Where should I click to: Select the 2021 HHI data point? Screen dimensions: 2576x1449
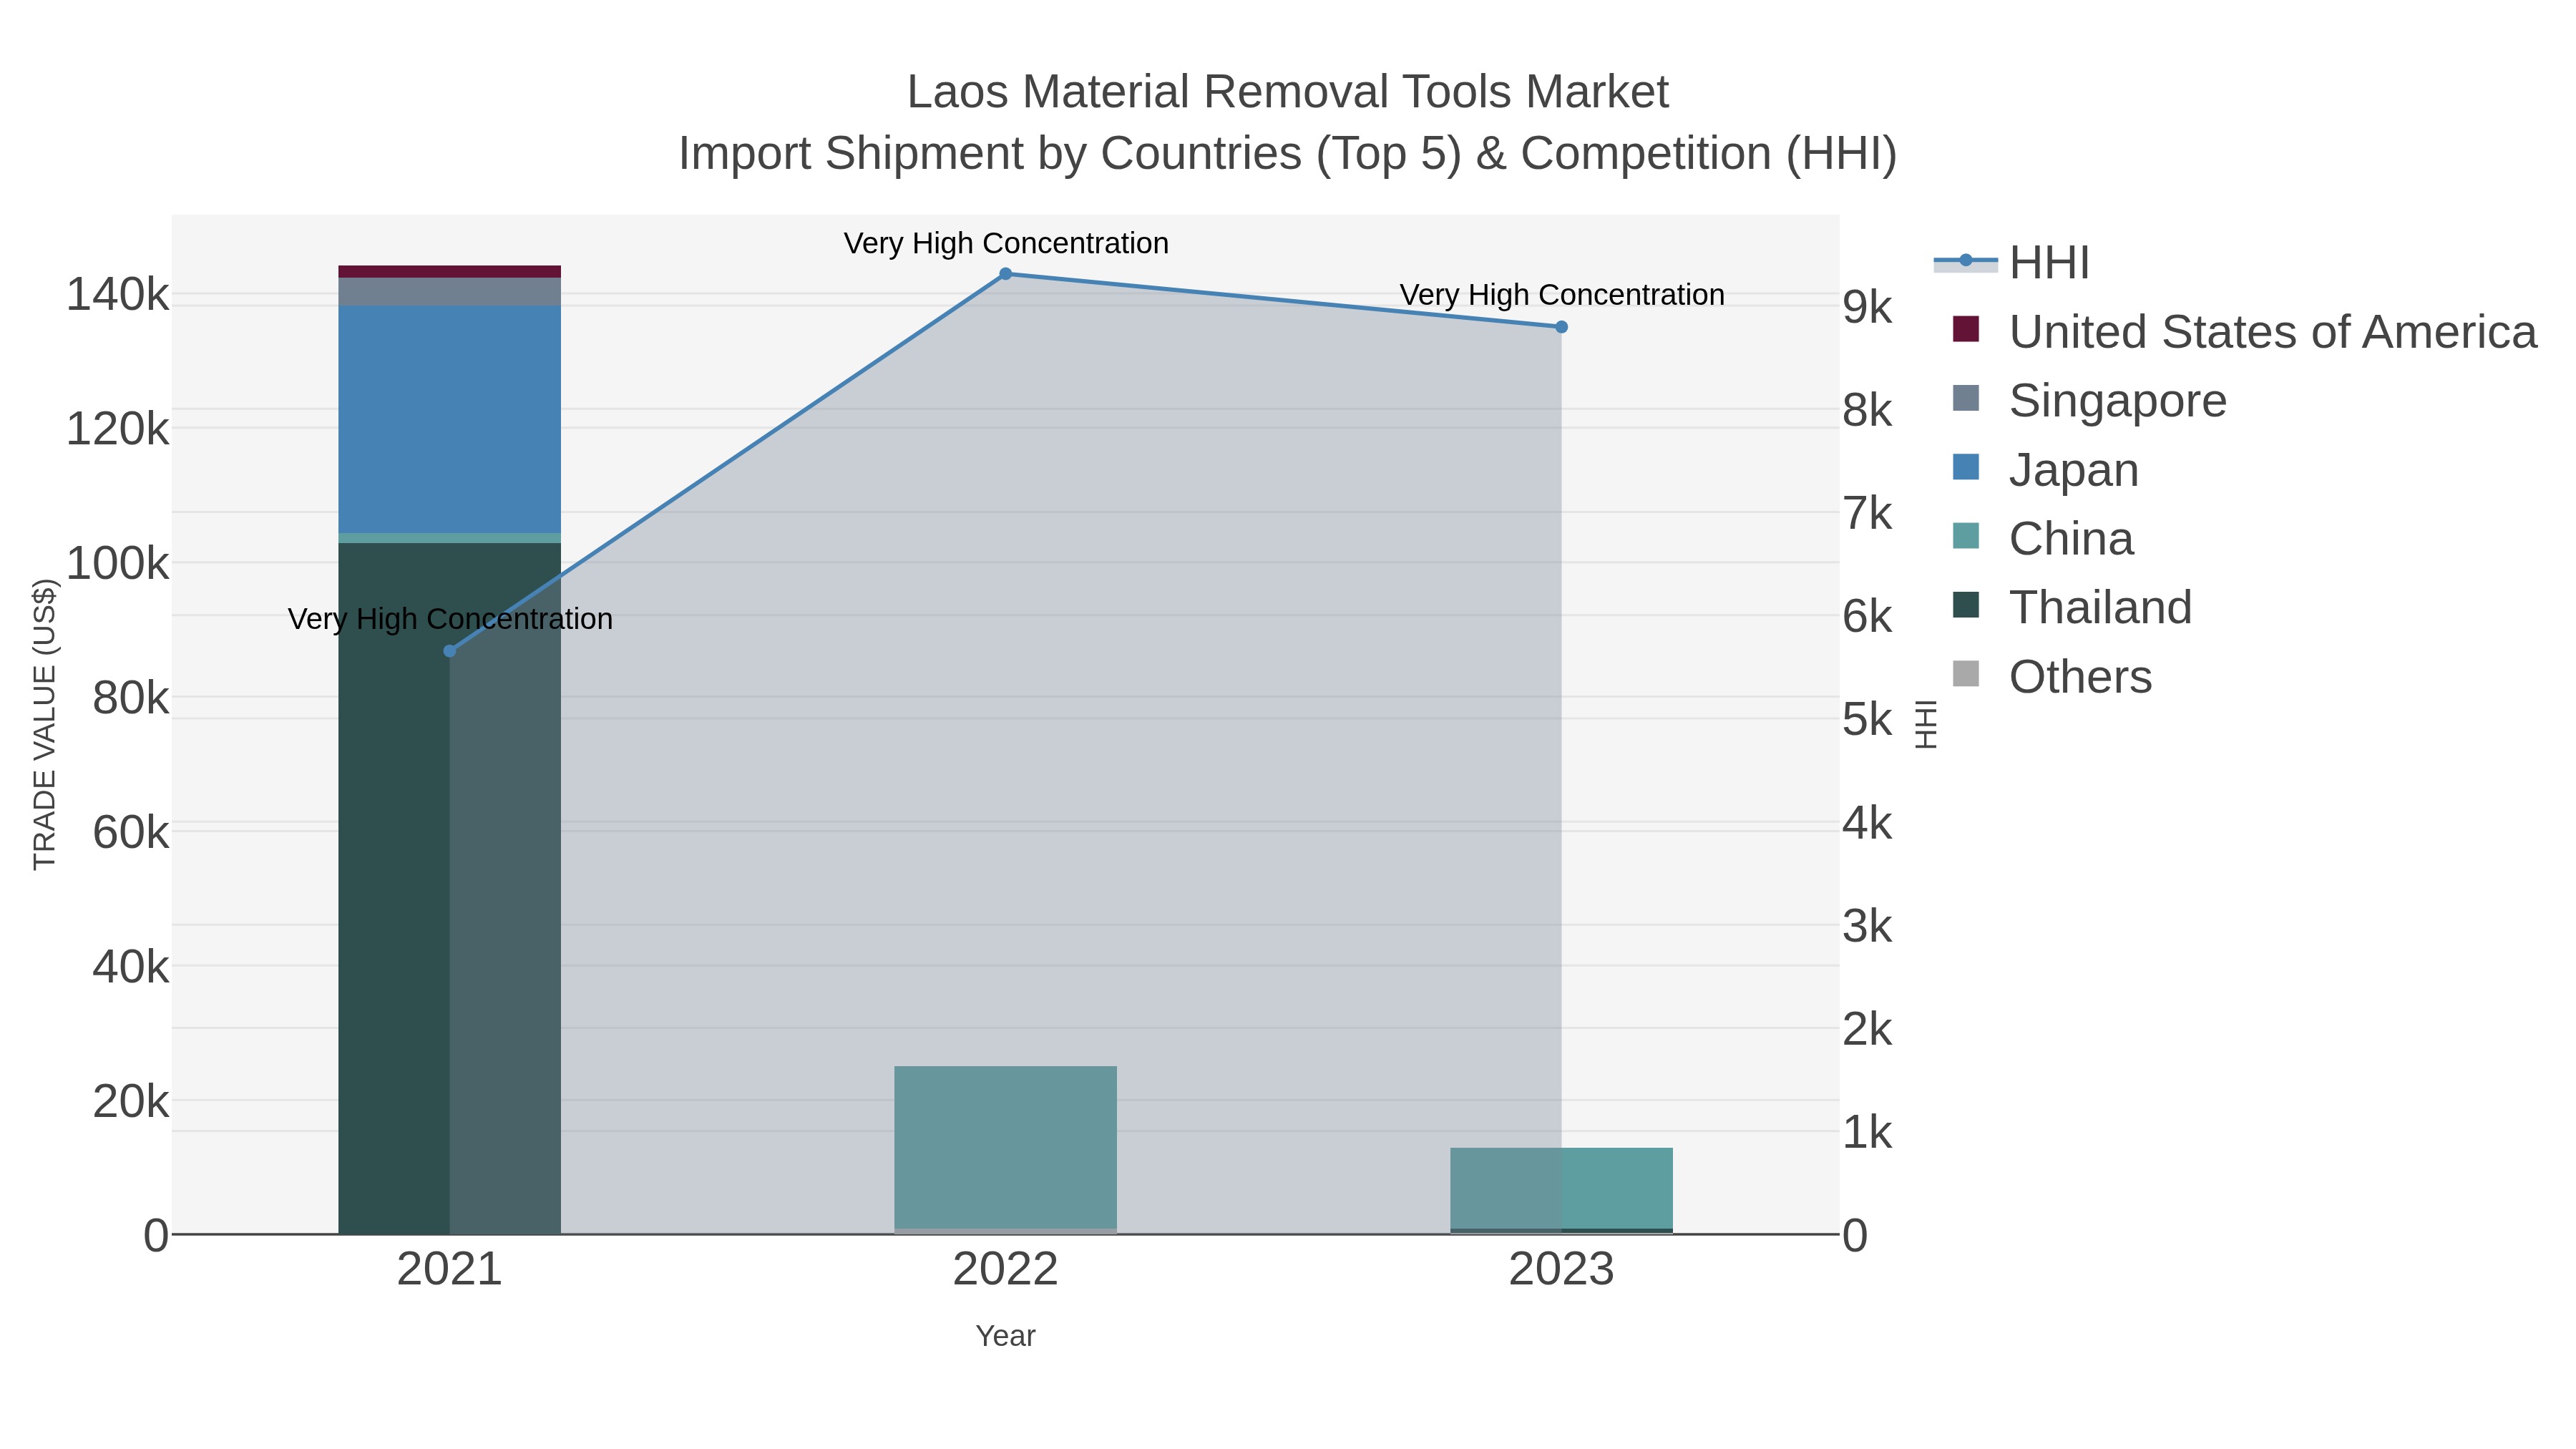pos(450,651)
